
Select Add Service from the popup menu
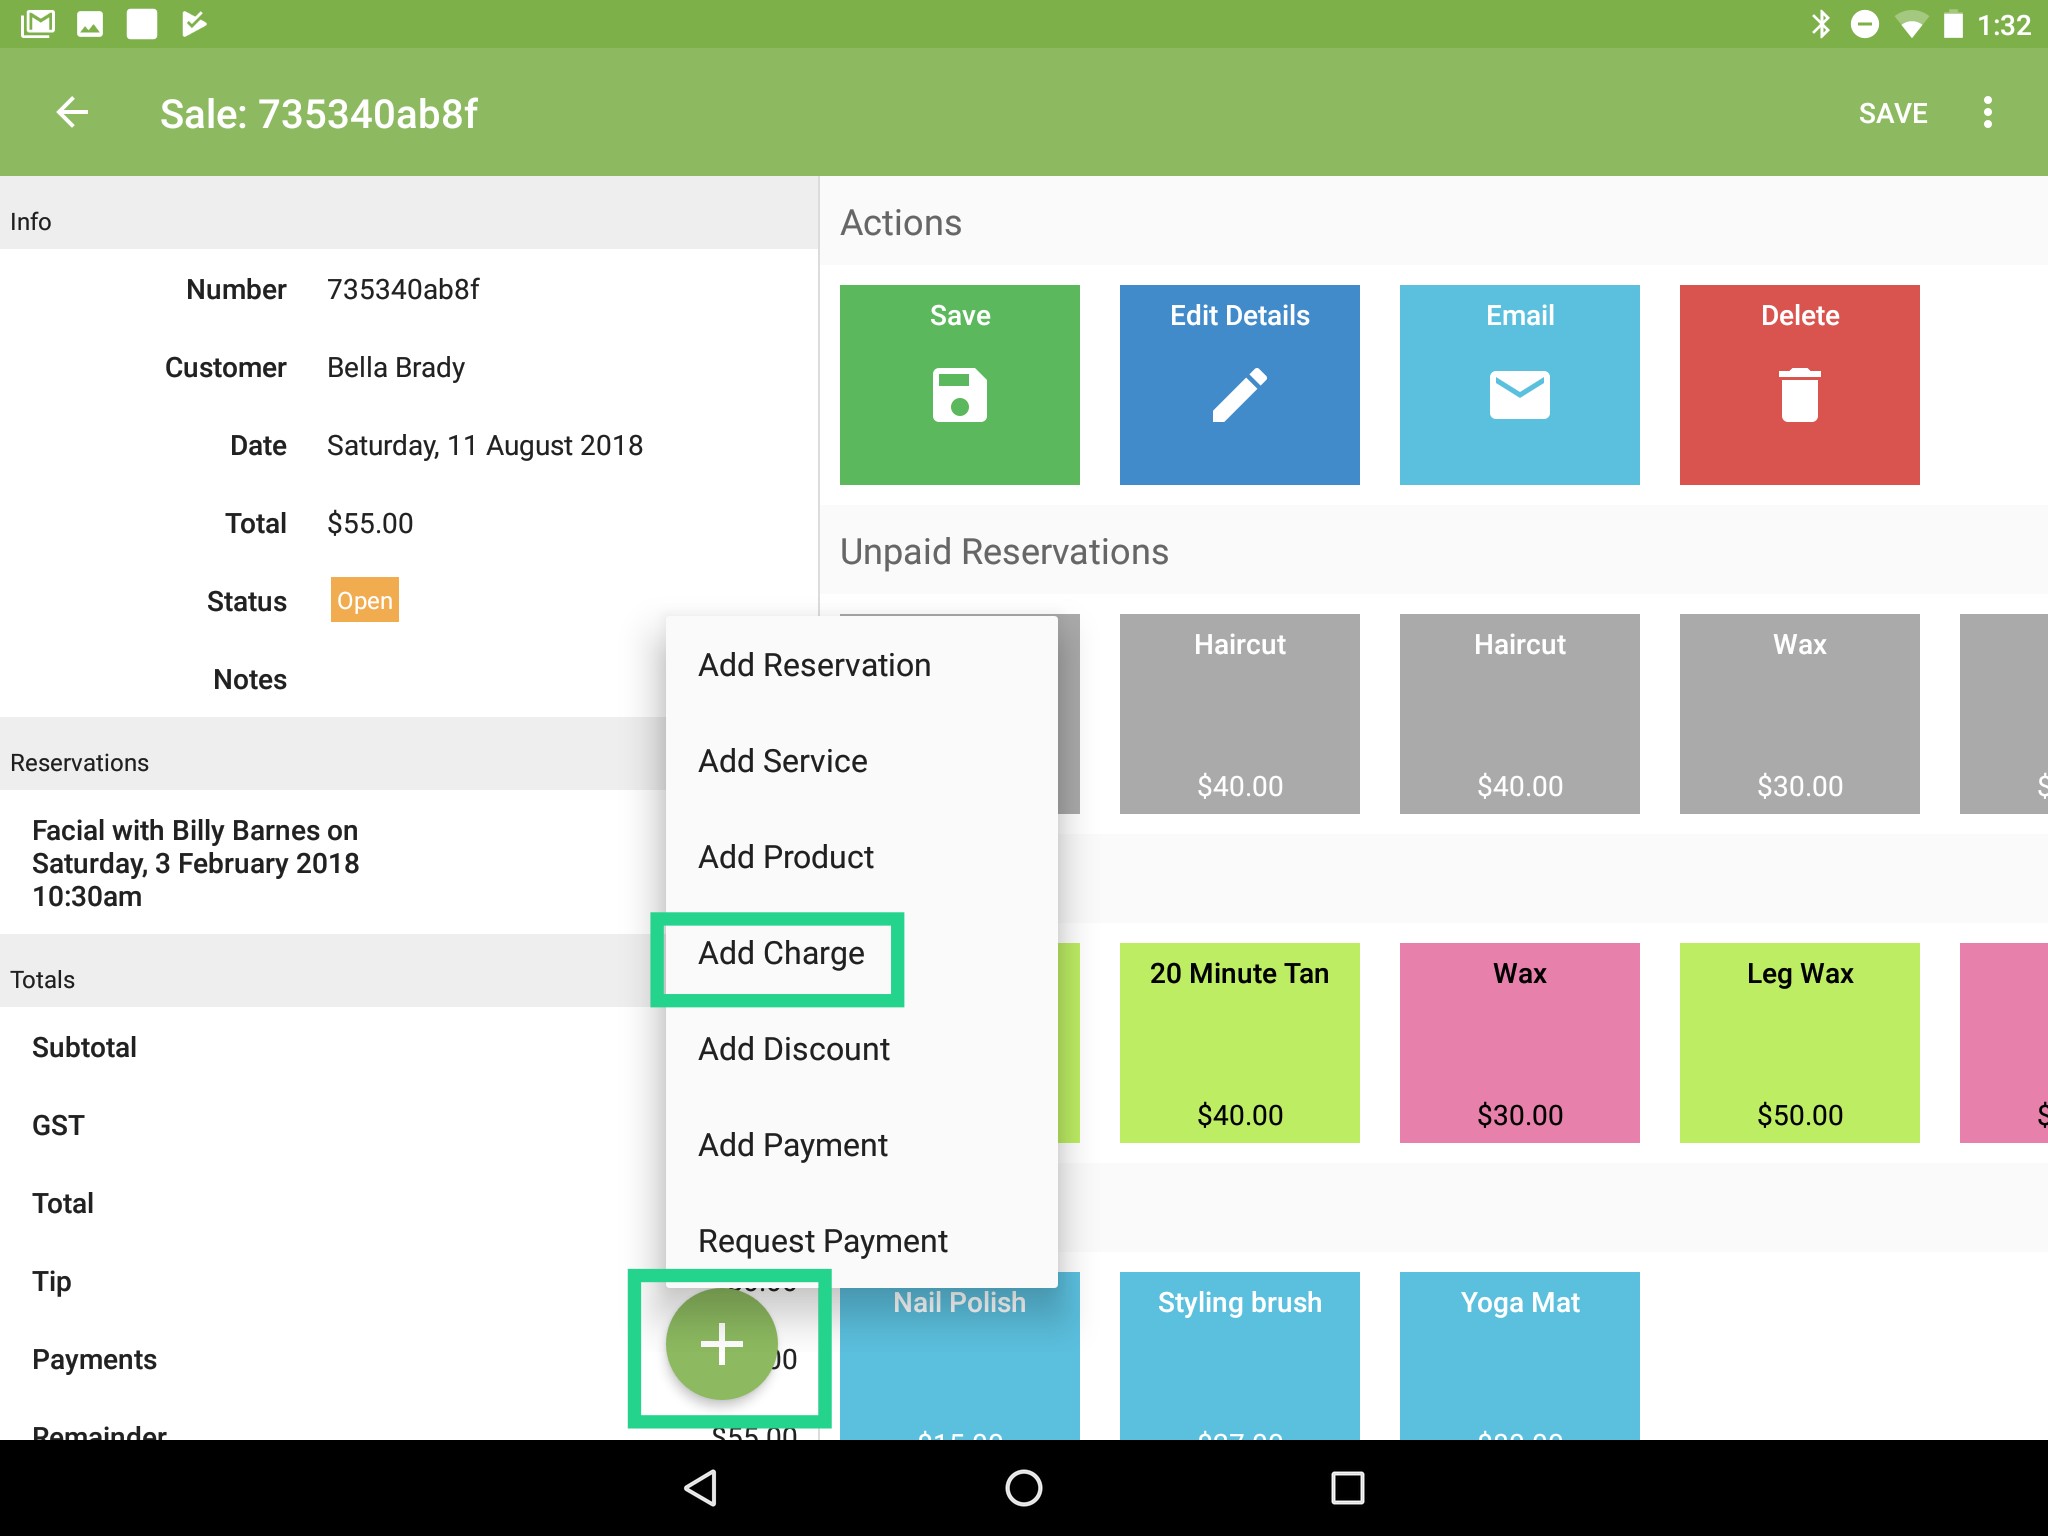862,761
